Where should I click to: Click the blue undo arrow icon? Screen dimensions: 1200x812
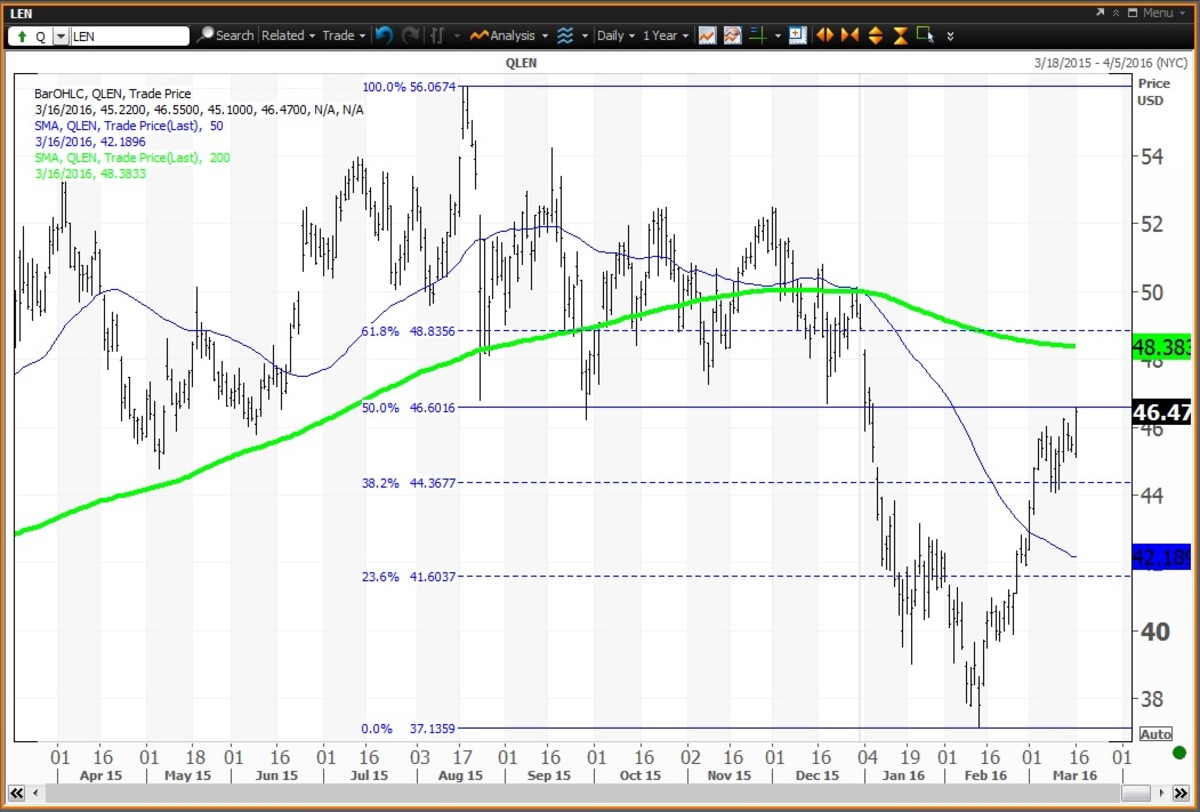click(x=384, y=35)
